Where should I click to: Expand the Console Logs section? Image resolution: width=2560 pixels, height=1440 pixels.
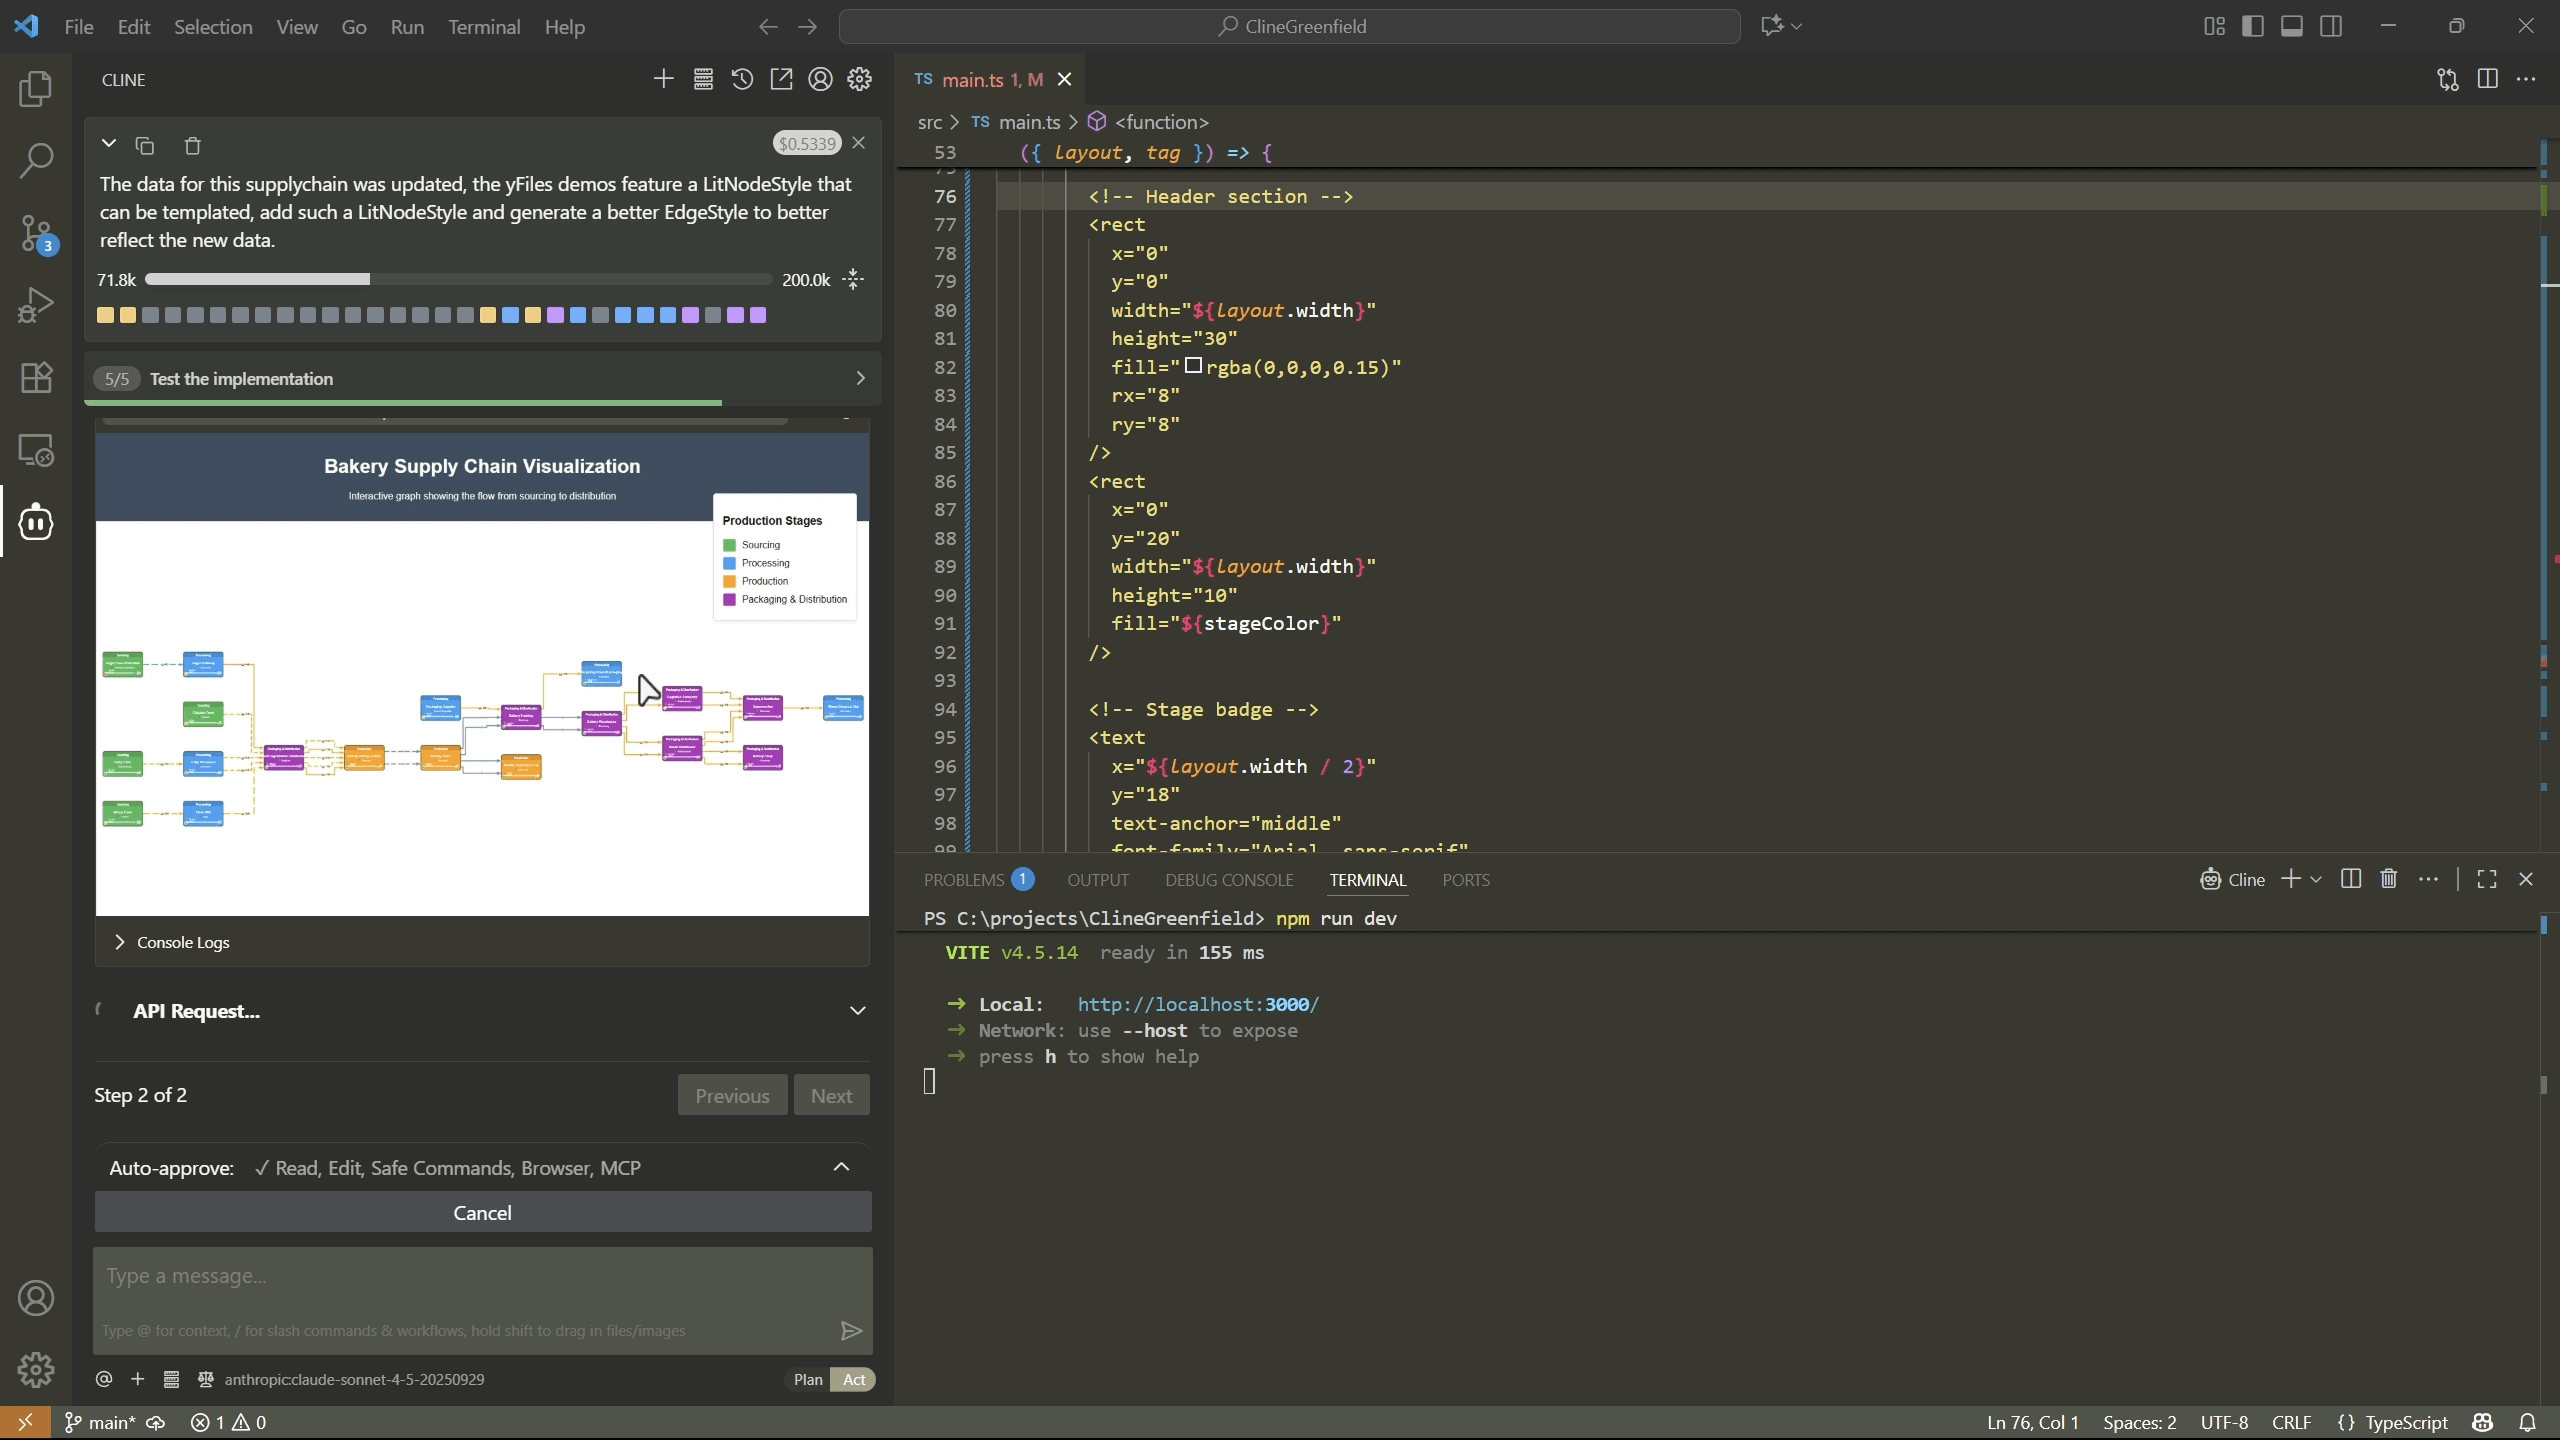[x=119, y=941]
